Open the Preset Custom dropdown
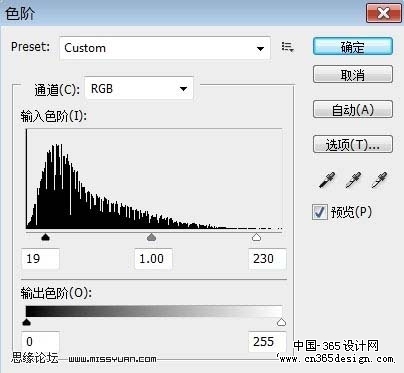 click(165, 48)
